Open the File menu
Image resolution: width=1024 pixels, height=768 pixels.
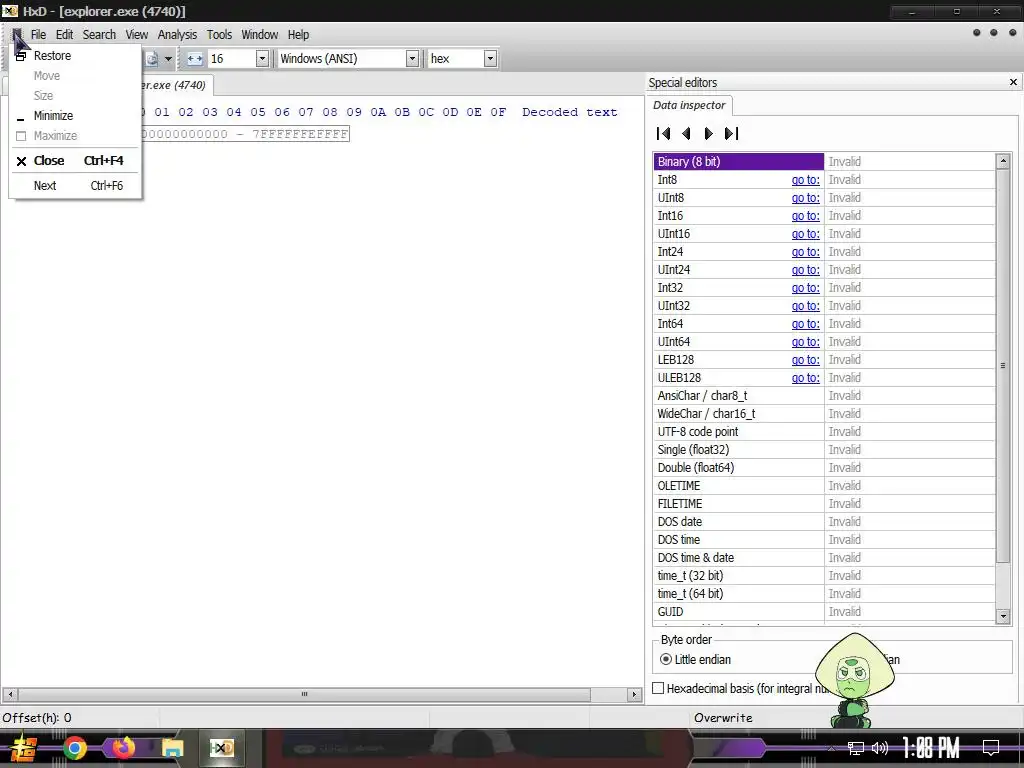point(39,35)
